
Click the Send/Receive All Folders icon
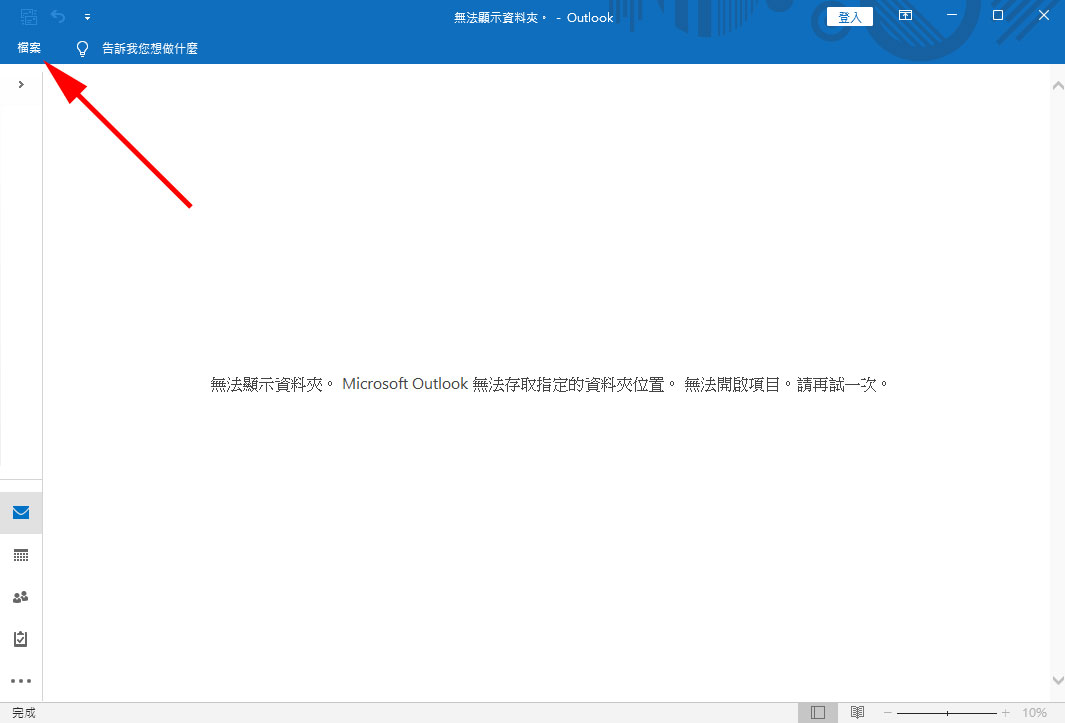[x=29, y=16]
